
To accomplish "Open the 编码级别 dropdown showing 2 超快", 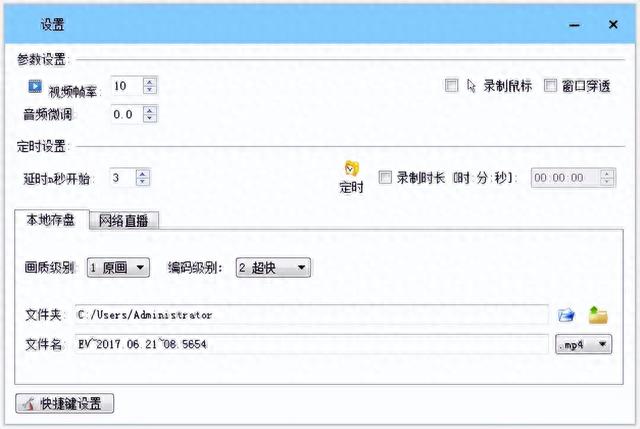I will pyautogui.click(x=273, y=268).
